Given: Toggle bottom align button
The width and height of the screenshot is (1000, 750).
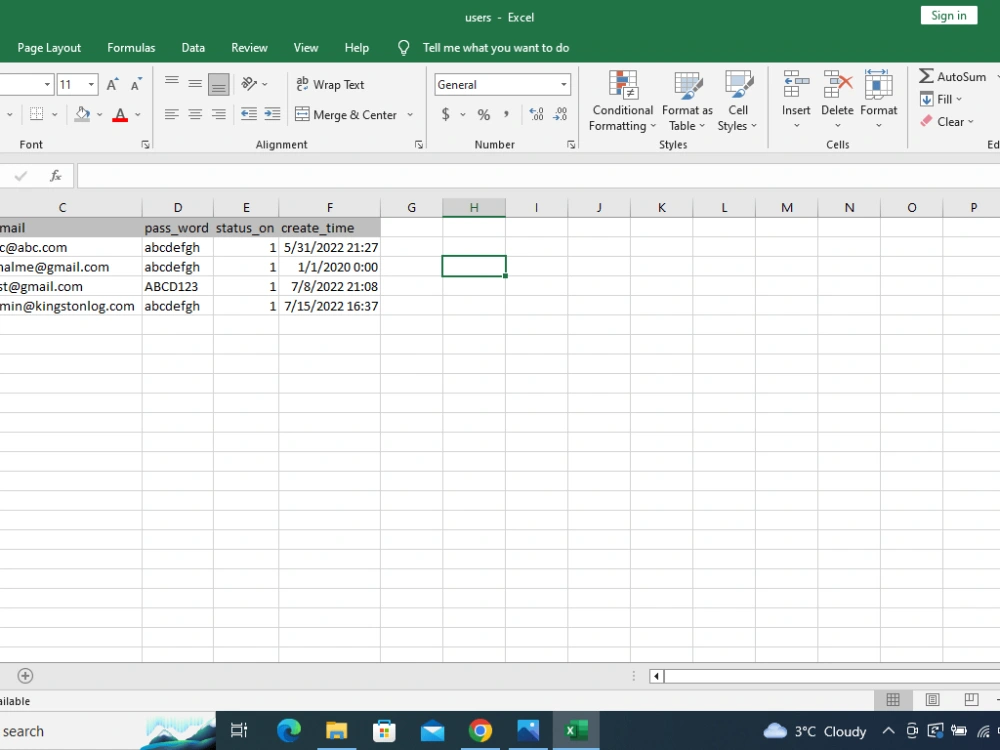Looking at the screenshot, I should tap(219, 84).
